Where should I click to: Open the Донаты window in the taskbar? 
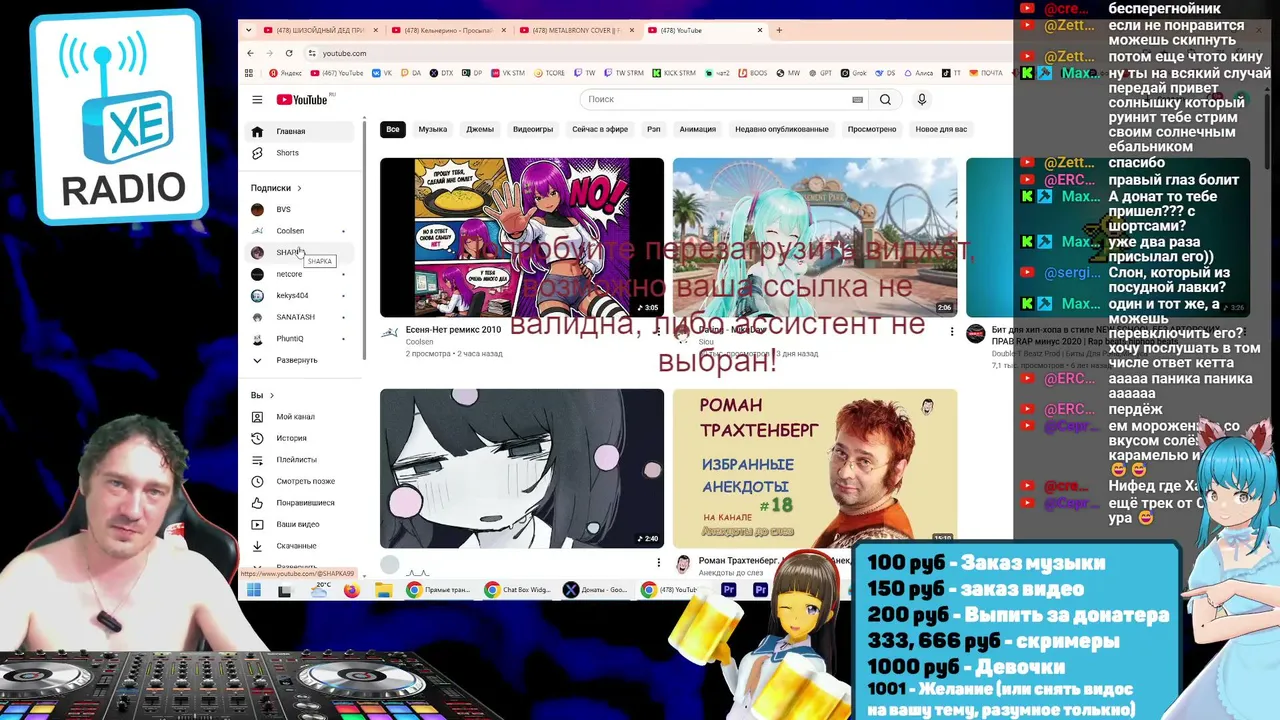[598, 590]
